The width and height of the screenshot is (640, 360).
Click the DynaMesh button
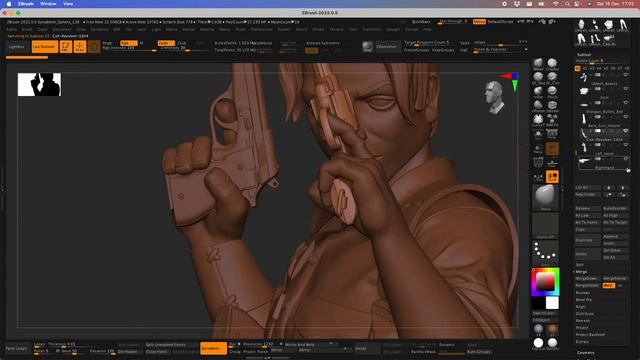[213, 348]
